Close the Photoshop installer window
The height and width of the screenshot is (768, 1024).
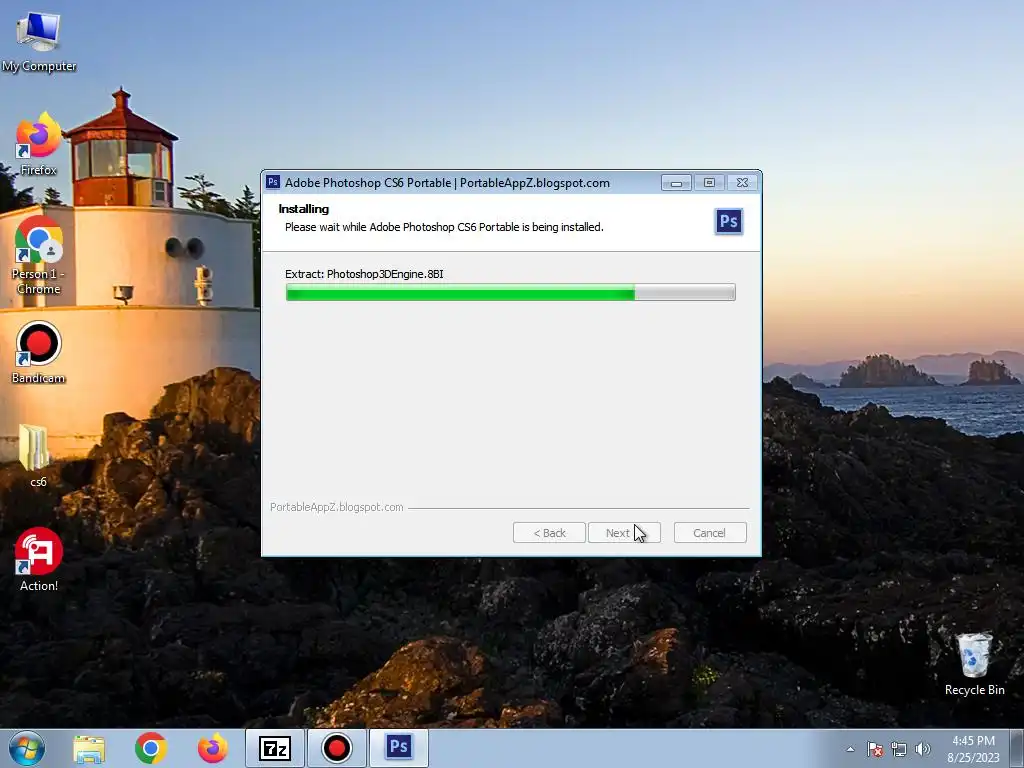[x=743, y=183]
